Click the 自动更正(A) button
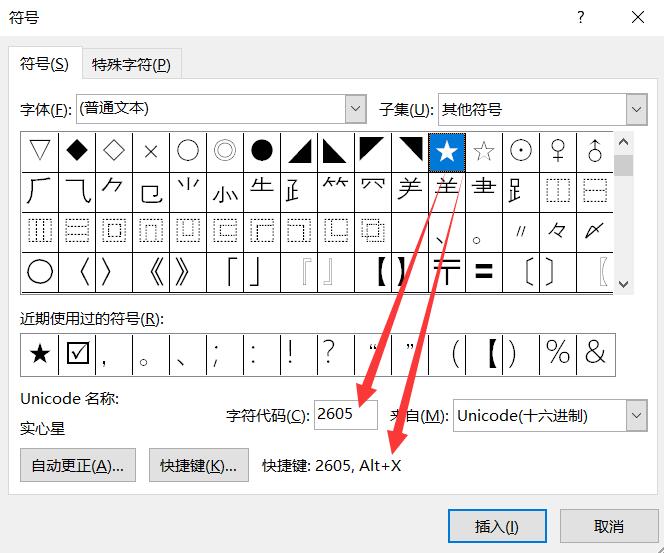Screen dimensions: 664x553 78,465
